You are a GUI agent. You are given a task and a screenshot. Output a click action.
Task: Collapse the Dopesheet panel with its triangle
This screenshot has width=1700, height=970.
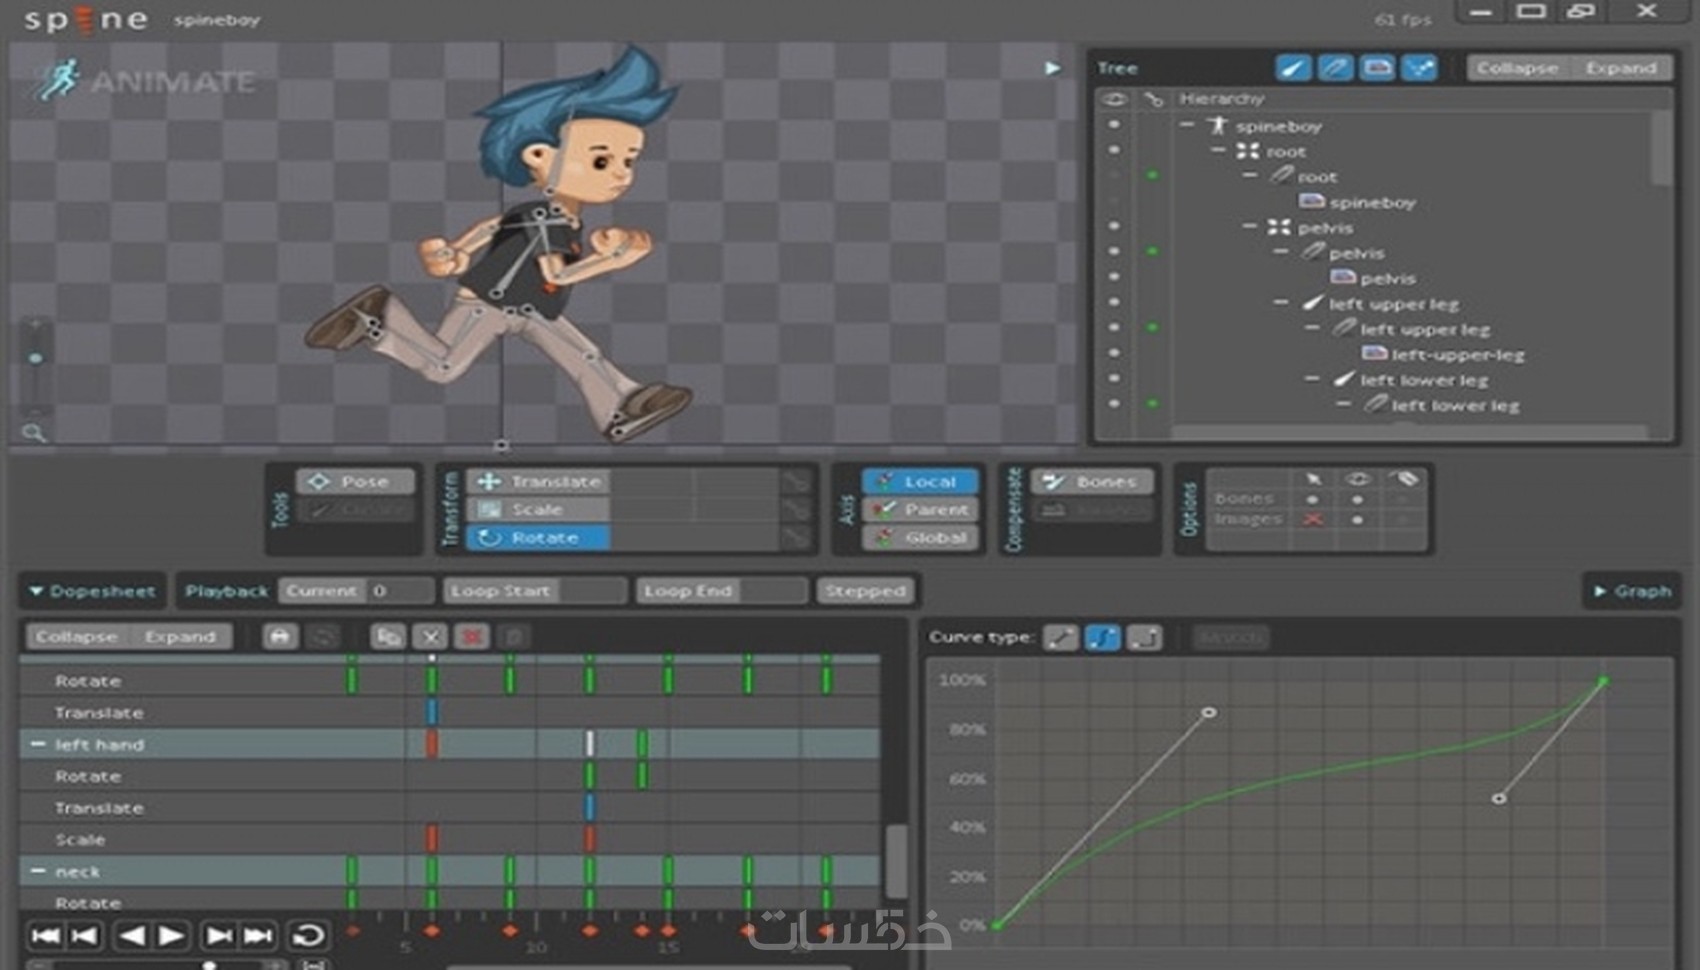point(36,591)
